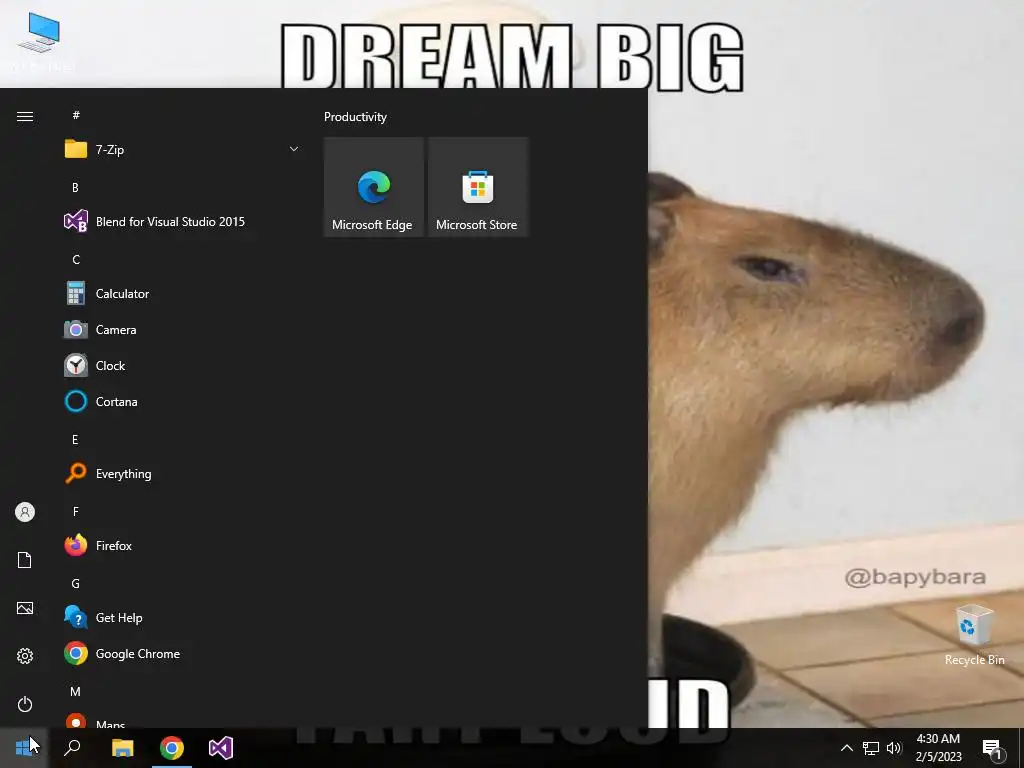The width and height of the screenshot is (1024, 768).
Task: Launch Firefox from the app list
Action: click(x=181, y=545)
